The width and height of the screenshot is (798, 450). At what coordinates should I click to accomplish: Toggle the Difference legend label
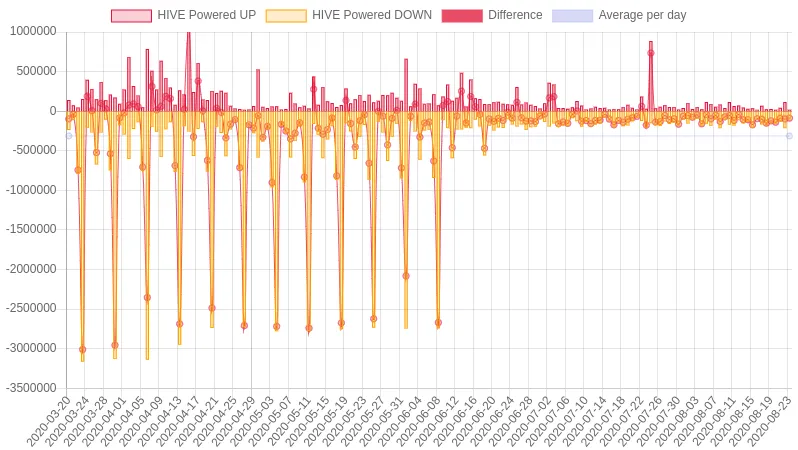(x=515, y=15)
